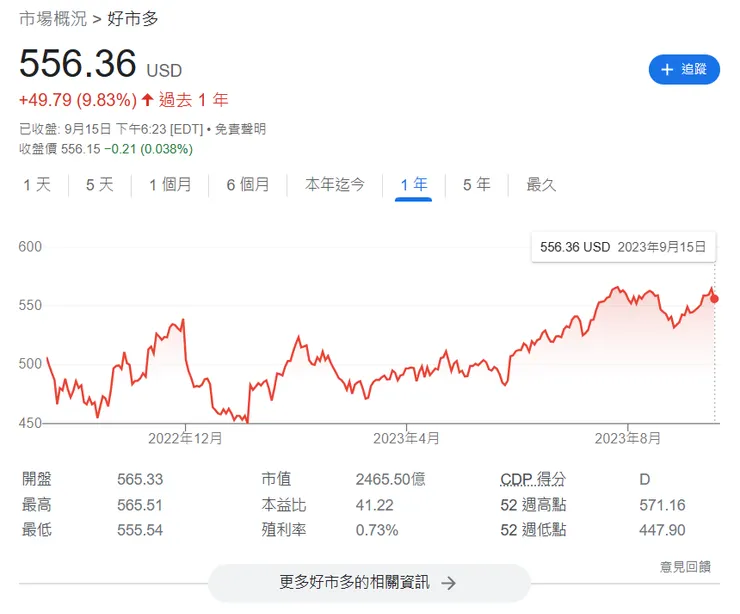Click arrow icon beside 更多好市多的相關資訊
The width and height of the screenshot is (740, 614).
(448, 583)
